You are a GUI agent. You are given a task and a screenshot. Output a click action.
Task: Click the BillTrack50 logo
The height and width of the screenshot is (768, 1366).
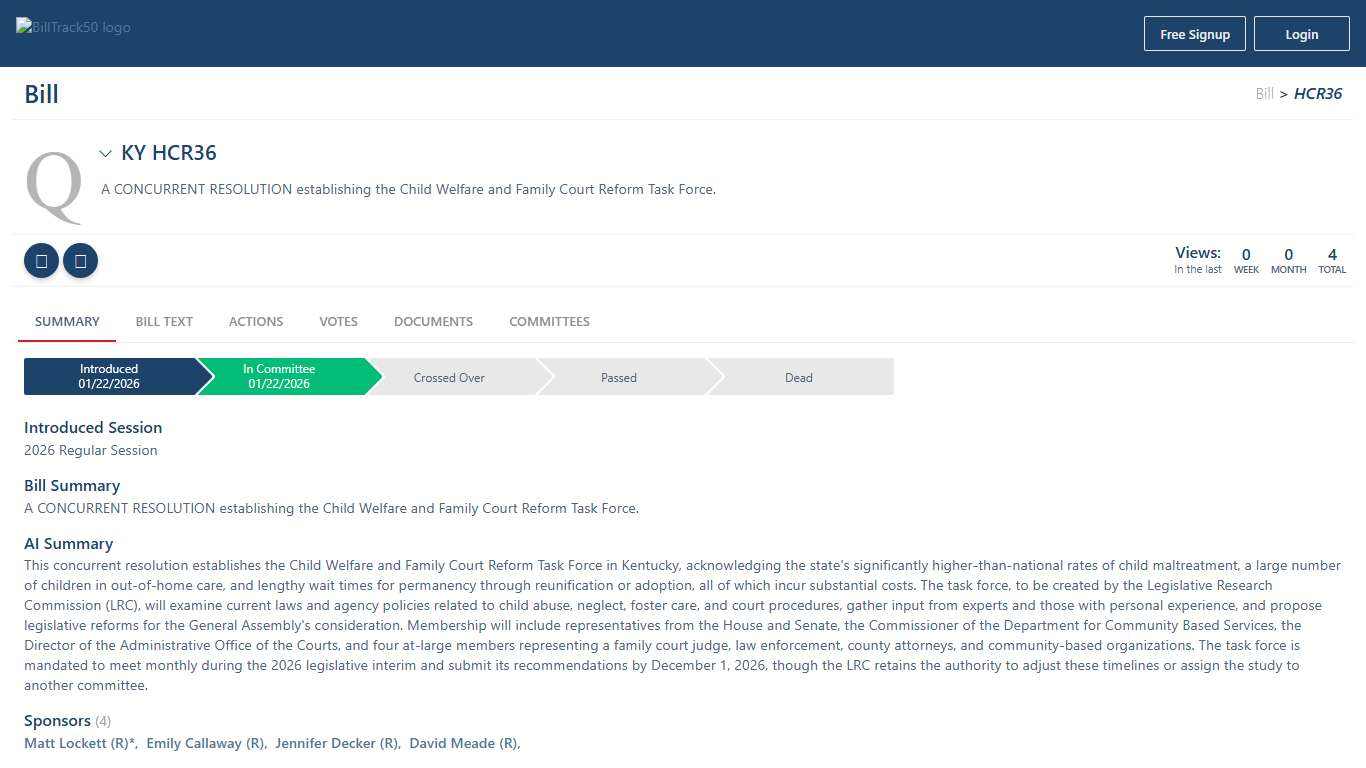[73, 27]
